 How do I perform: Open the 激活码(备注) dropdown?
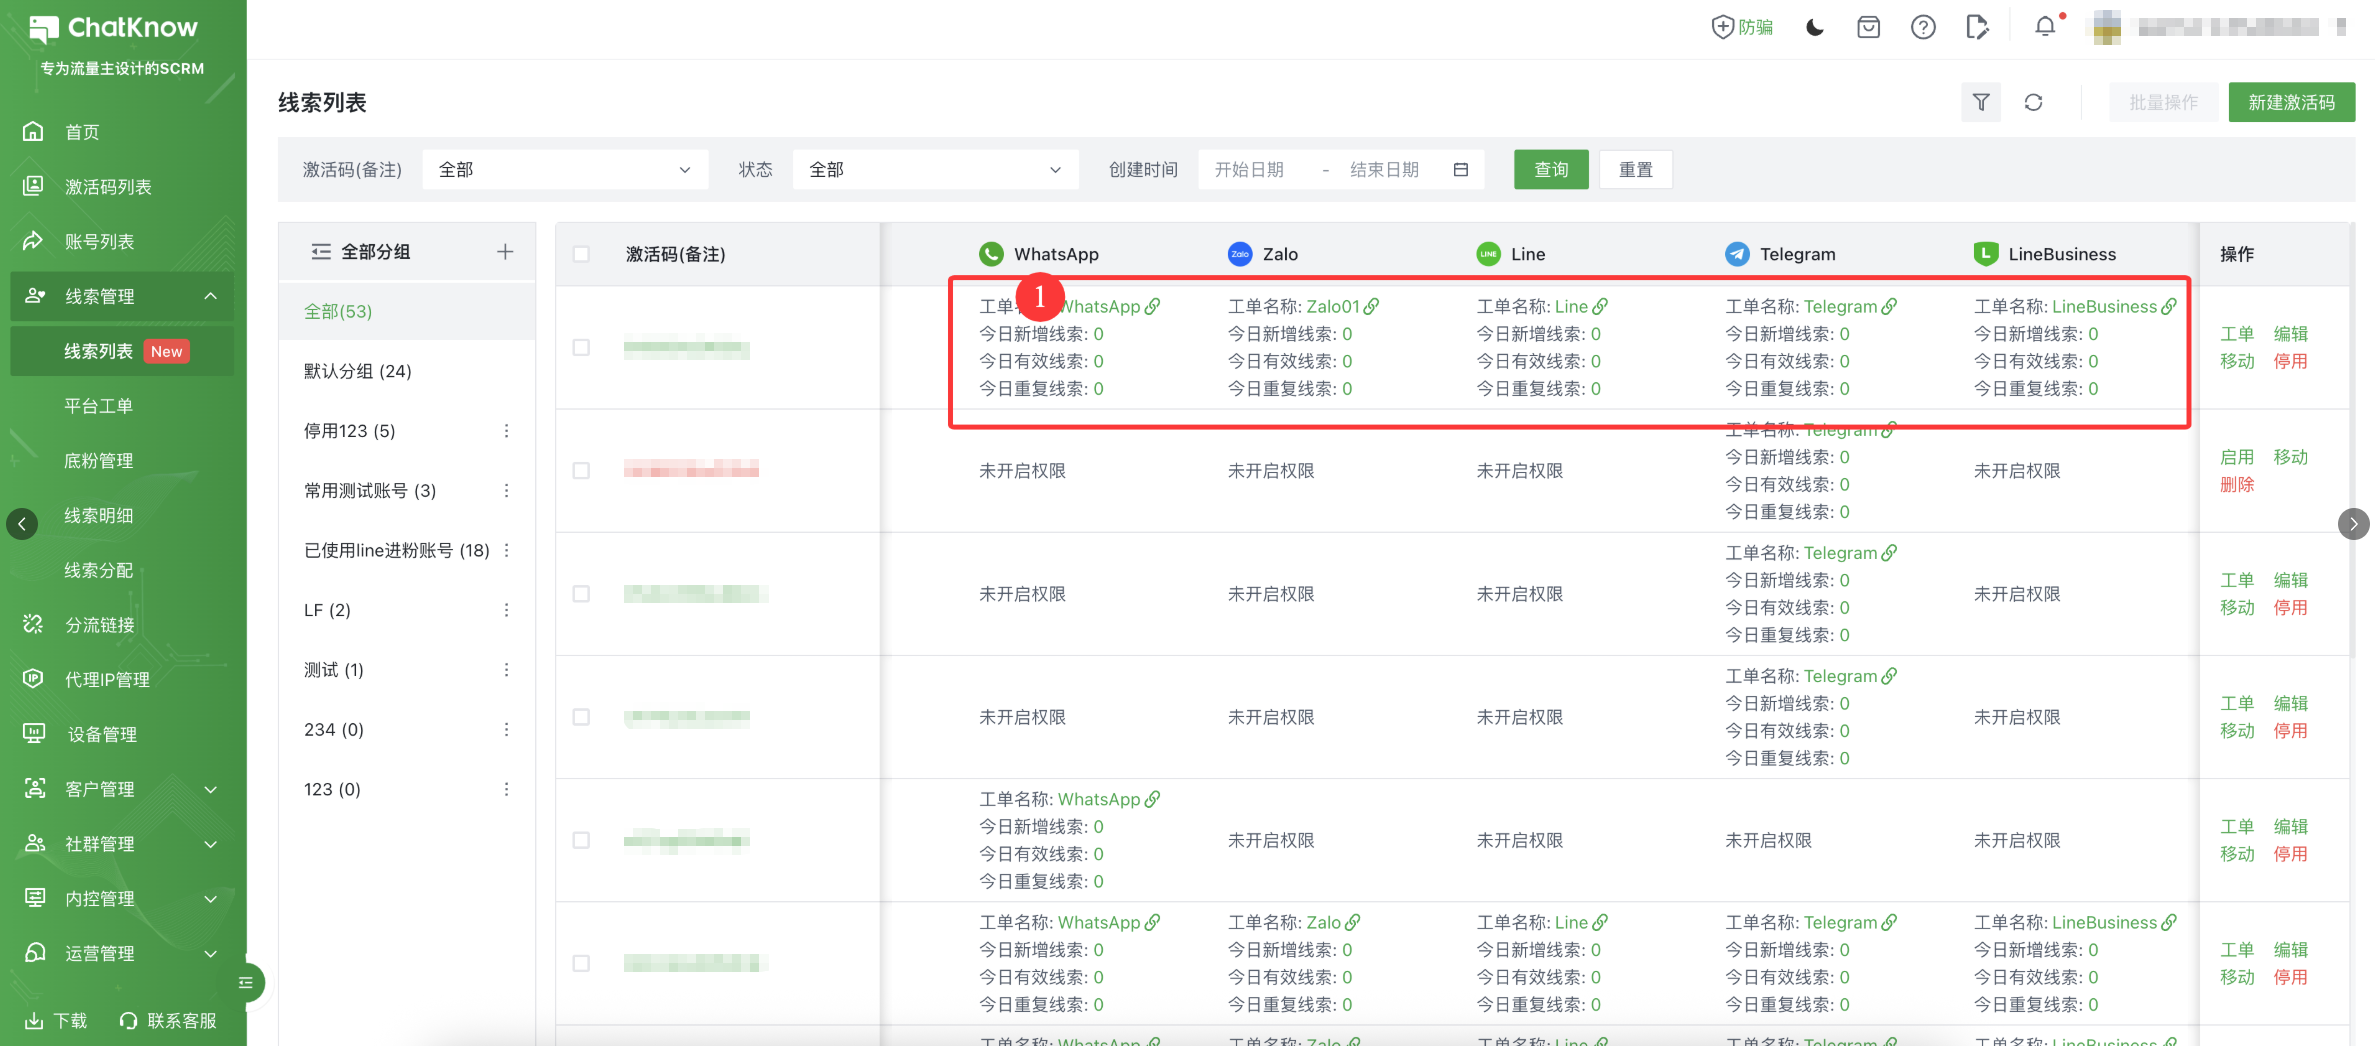(565, 170)
